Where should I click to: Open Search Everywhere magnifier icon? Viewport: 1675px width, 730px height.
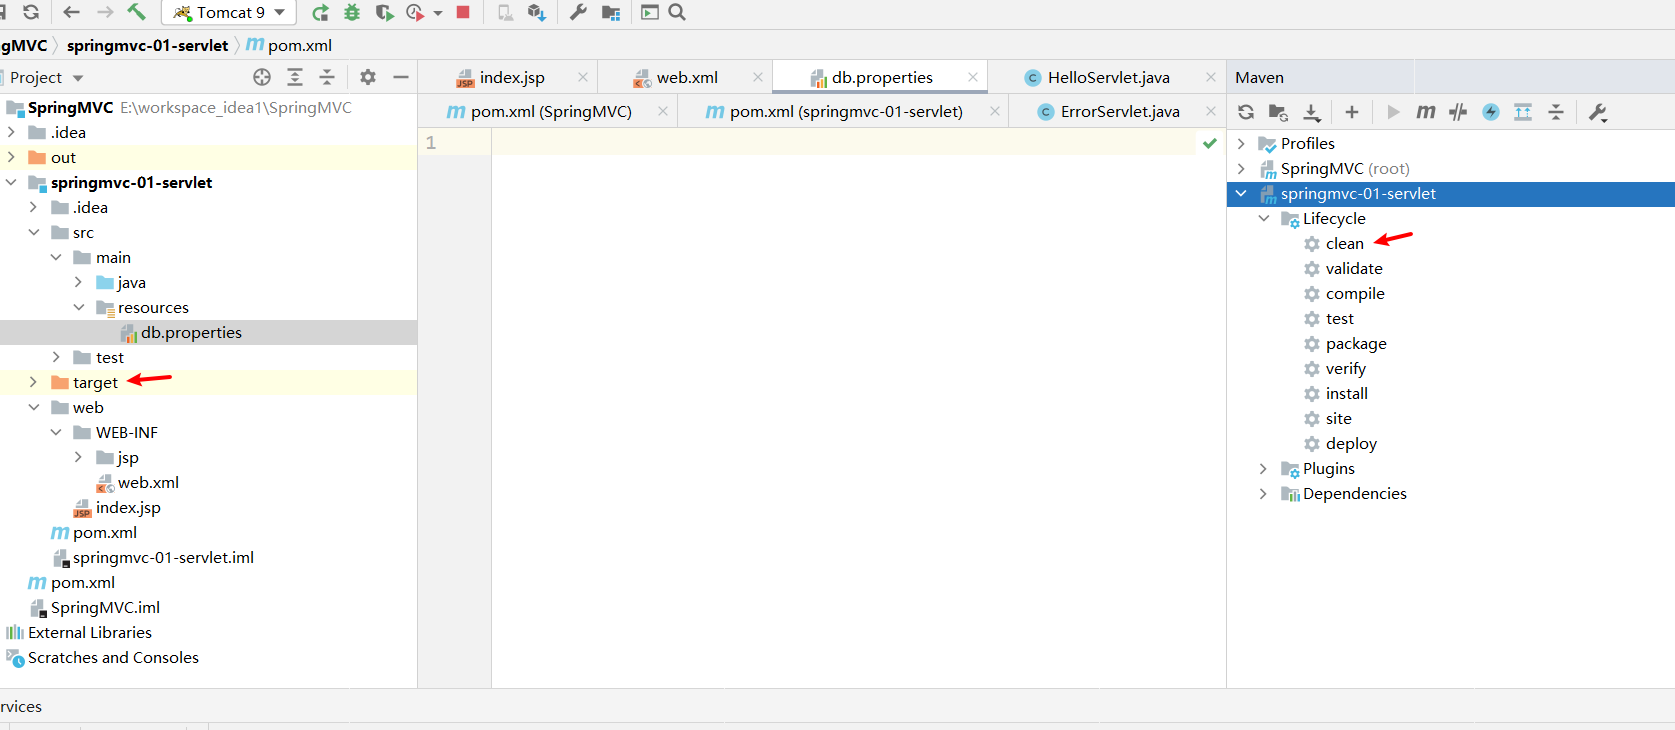click(677, 12)
